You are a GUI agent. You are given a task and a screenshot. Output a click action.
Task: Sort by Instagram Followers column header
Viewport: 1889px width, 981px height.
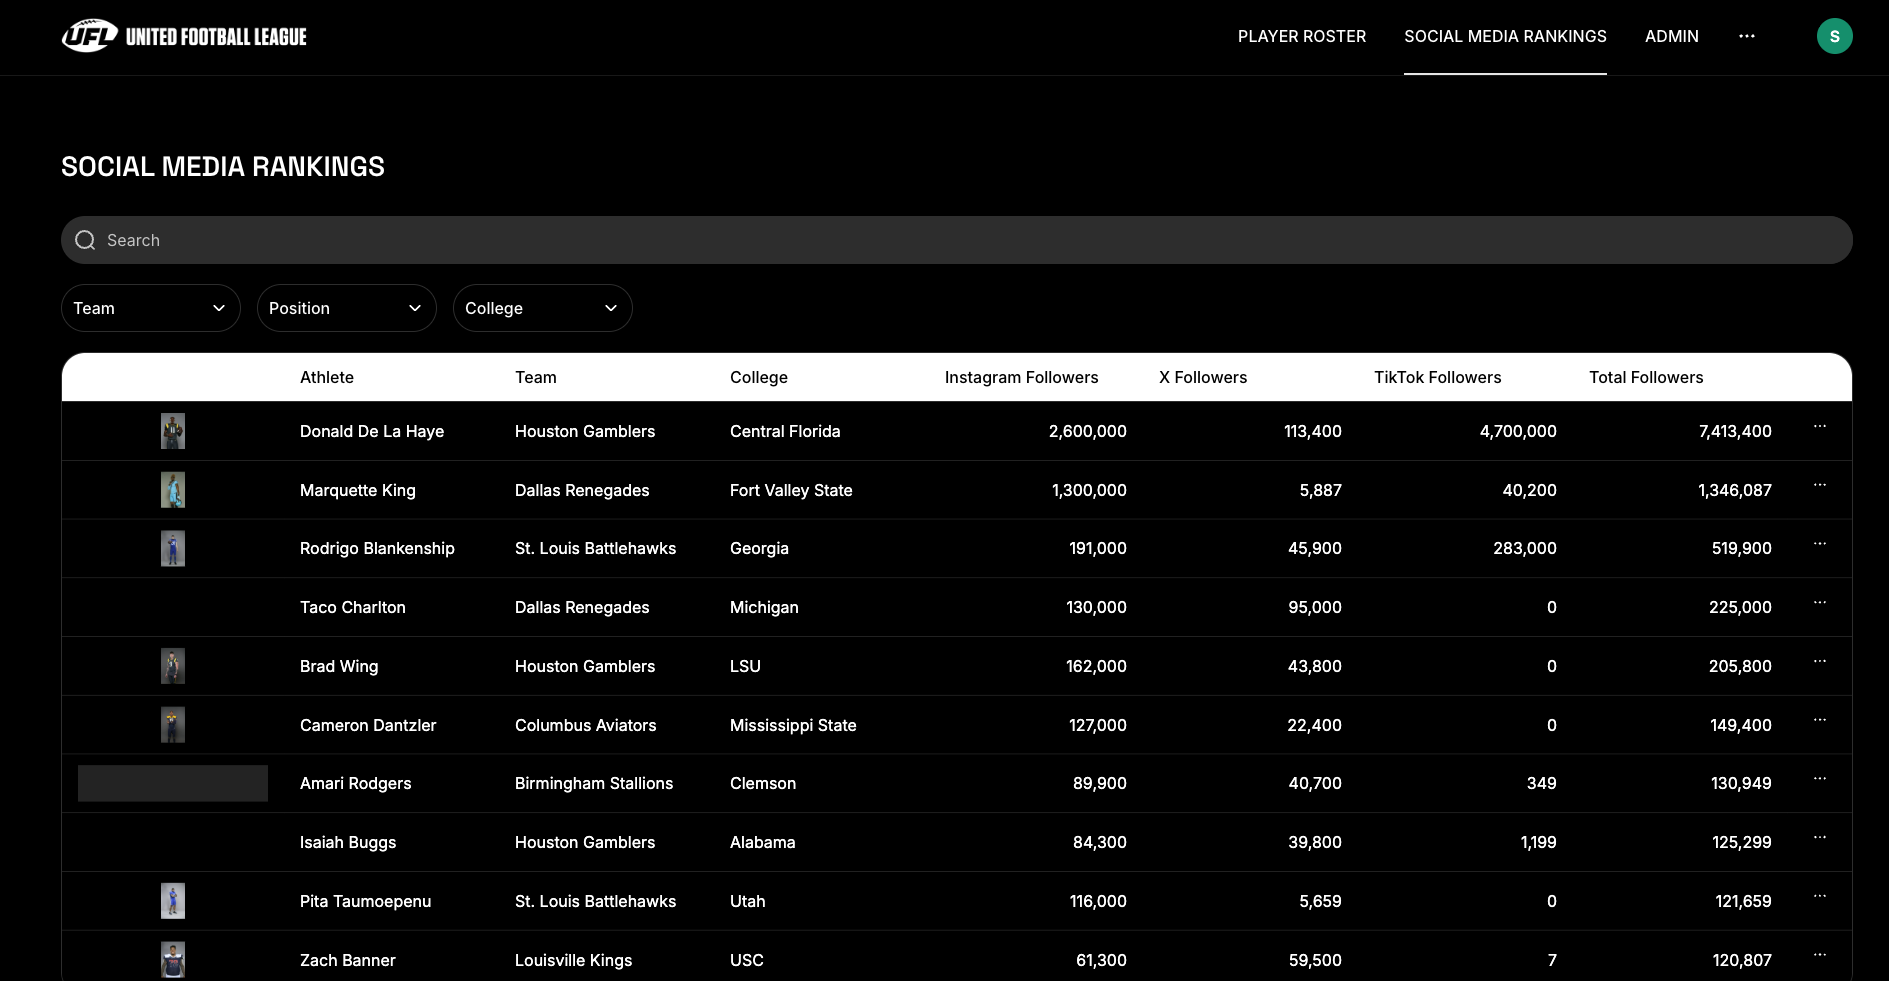(x=1021, y=377)
